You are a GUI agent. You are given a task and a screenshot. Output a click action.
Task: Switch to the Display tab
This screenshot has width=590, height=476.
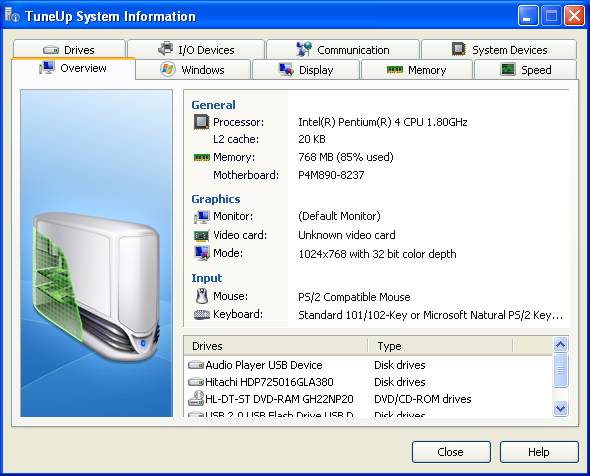tap(306, 70)
